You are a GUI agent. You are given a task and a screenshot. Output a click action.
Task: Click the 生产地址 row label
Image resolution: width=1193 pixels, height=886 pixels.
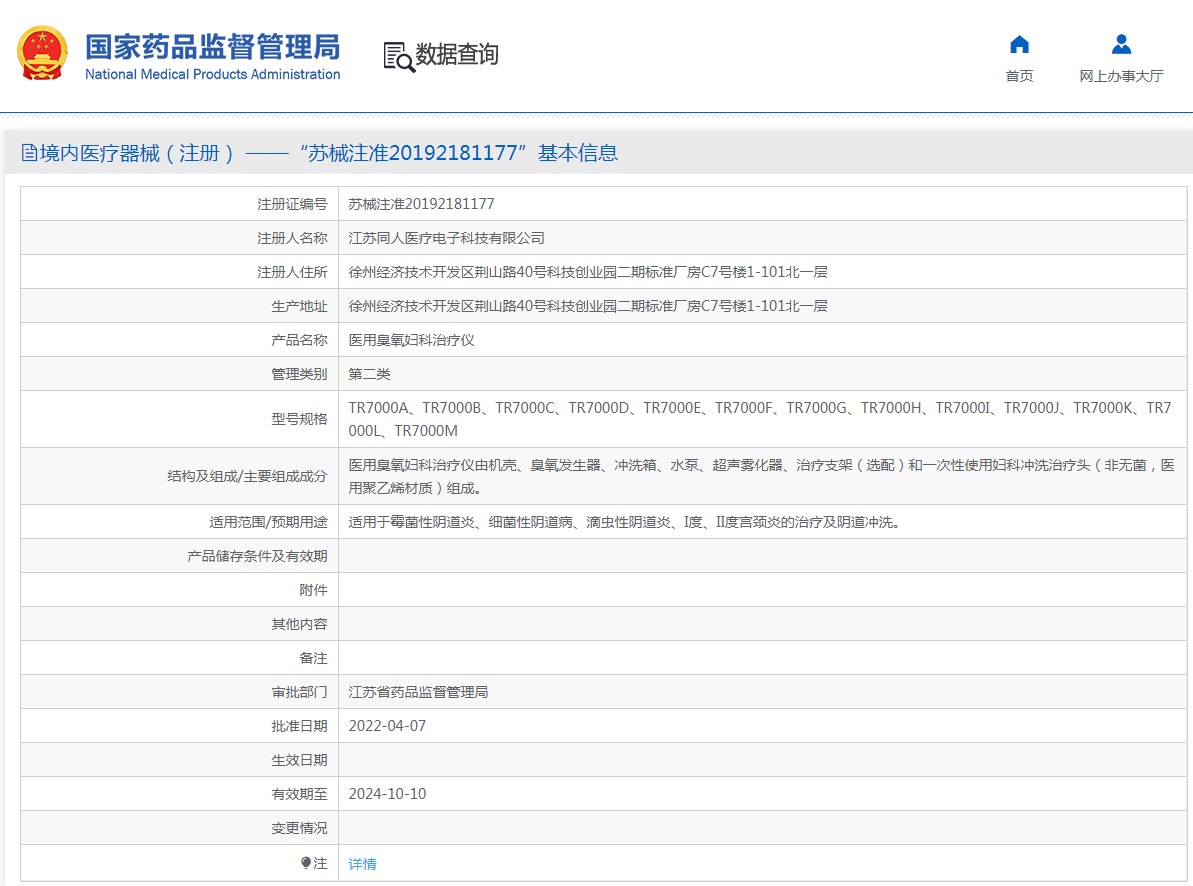click(x=299, y=306)
